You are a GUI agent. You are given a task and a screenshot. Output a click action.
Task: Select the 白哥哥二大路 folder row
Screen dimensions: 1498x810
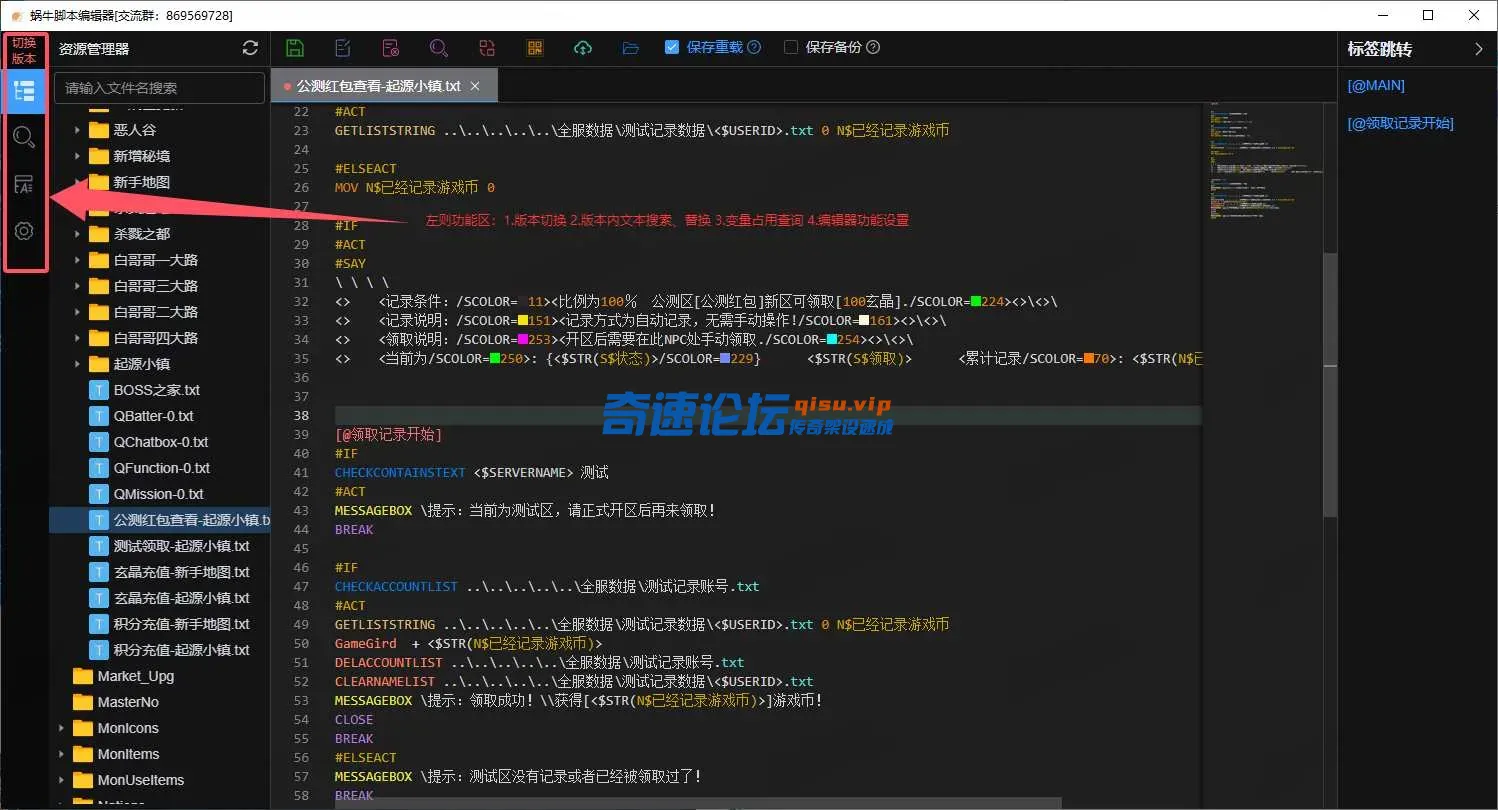click(159, 312)
